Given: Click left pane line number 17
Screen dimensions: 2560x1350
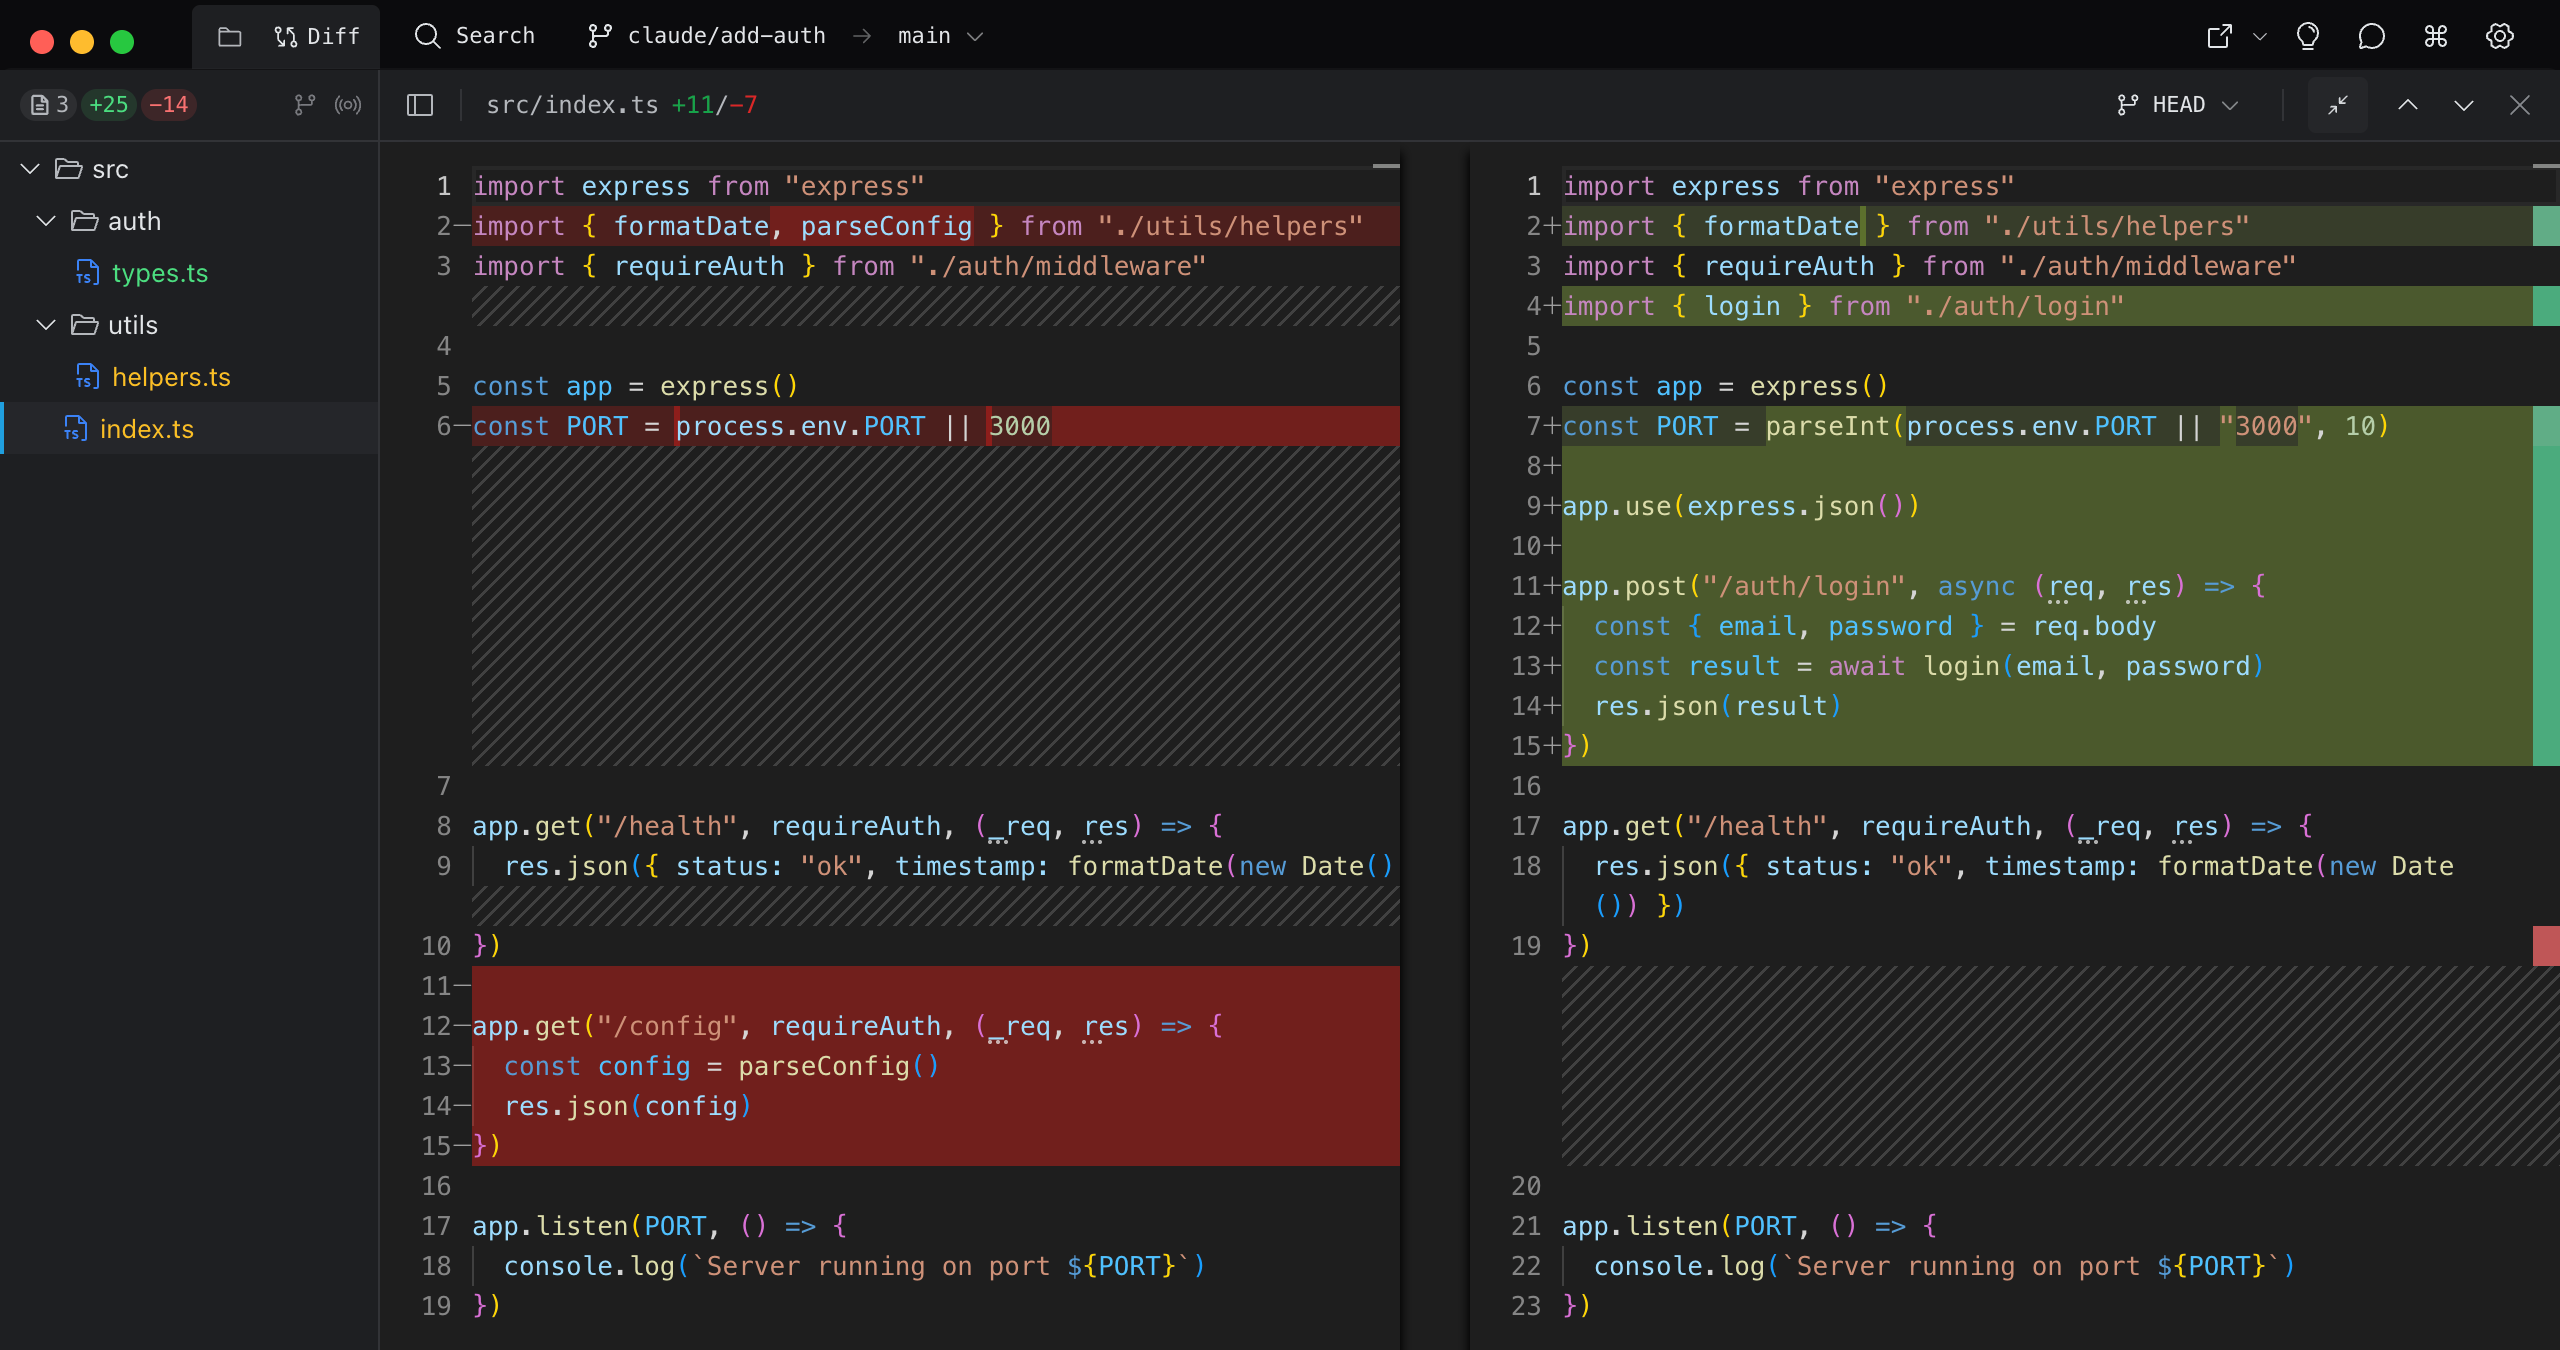Looking at the screenshot, I should click(436, 1226).
